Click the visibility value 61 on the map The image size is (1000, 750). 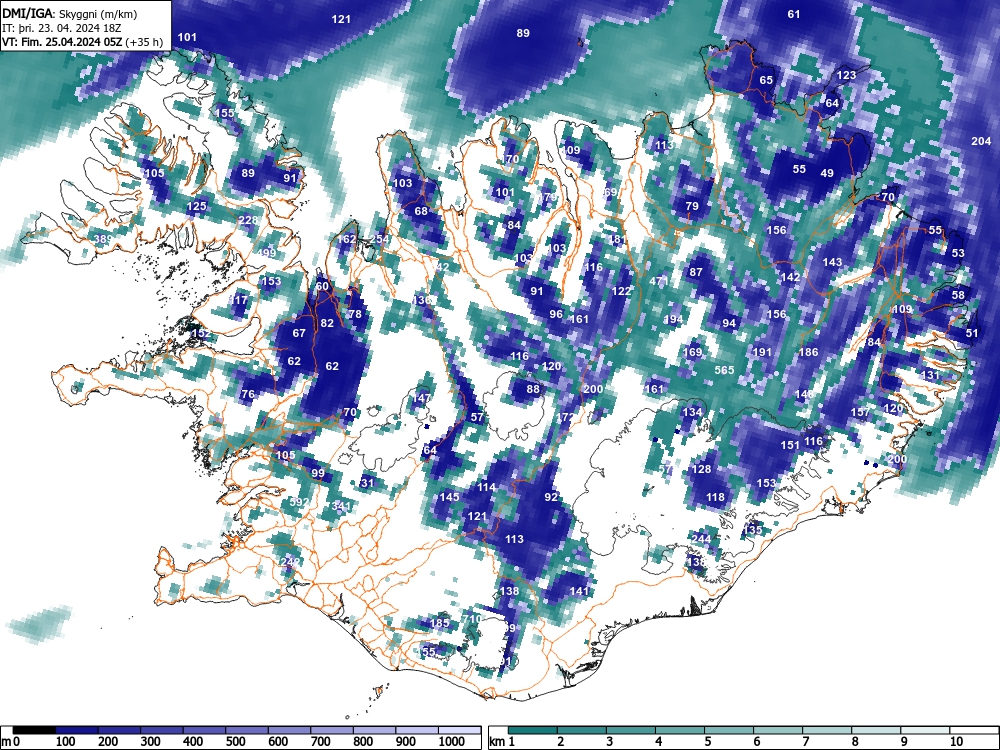pyautogui.click(x=793, y=14)
